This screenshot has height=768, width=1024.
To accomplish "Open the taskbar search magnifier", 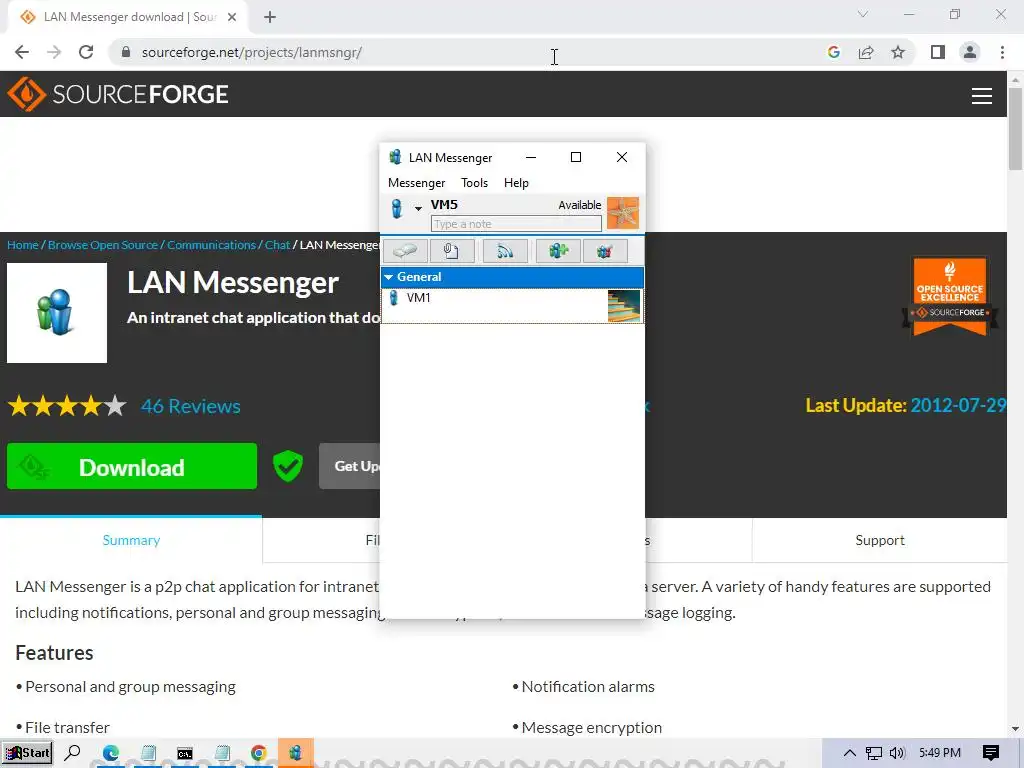I will click(x=72, y=753).
